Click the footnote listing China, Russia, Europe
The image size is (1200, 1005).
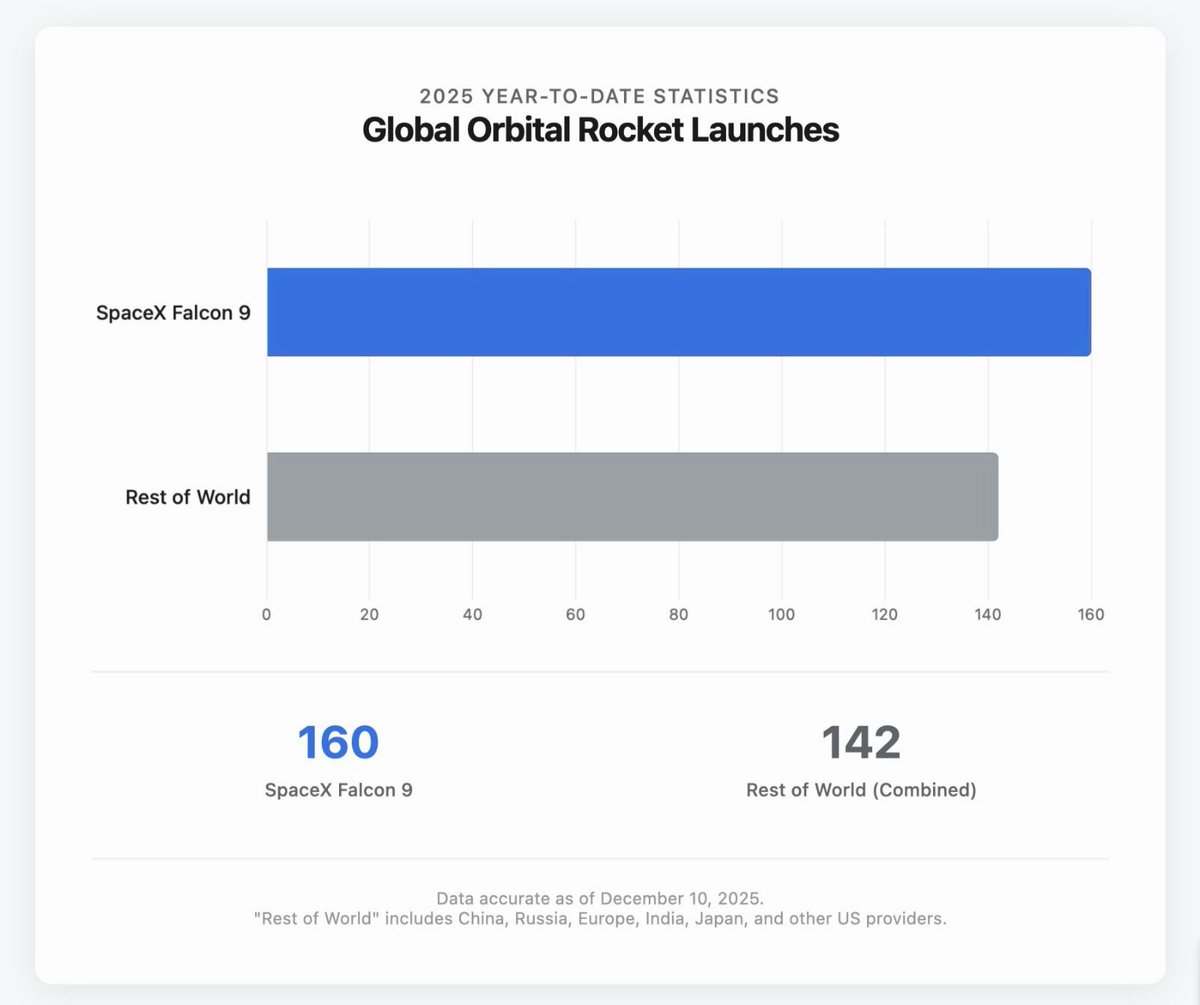600,919
